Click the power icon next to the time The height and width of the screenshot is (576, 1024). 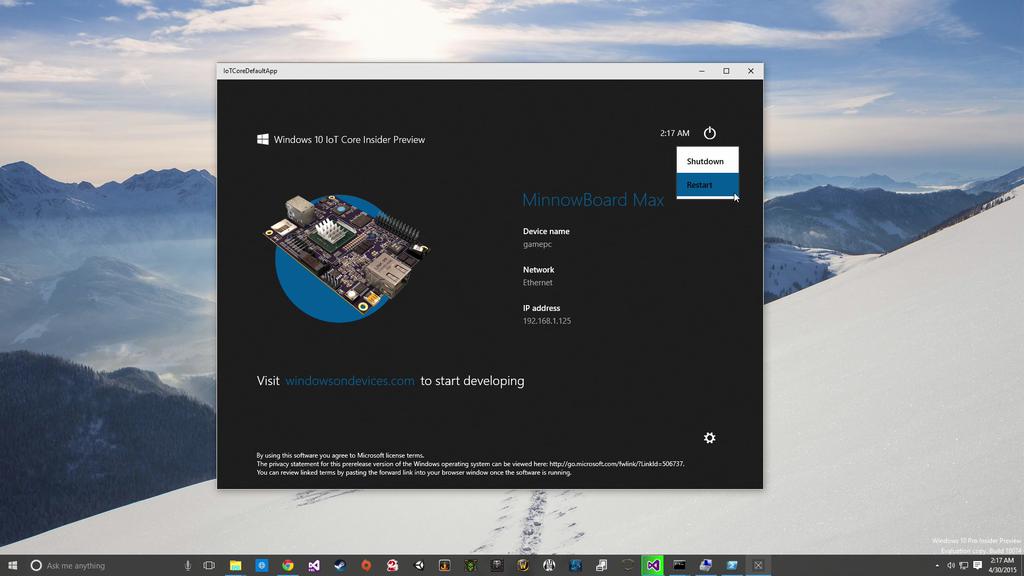pyautogui.click(x=709, y=133)
